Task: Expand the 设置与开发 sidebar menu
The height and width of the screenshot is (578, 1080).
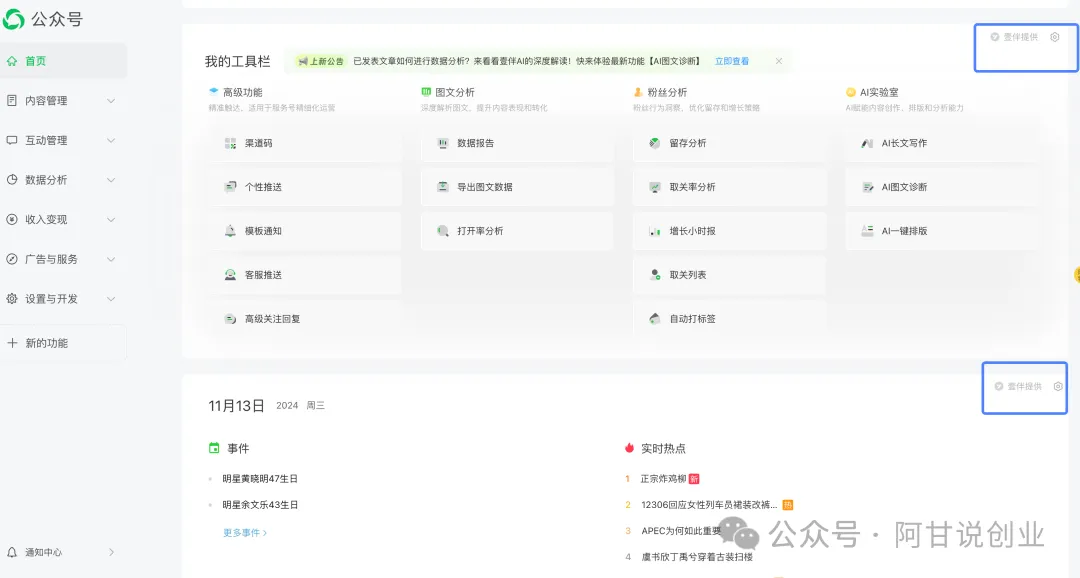Action: [110, 299]
